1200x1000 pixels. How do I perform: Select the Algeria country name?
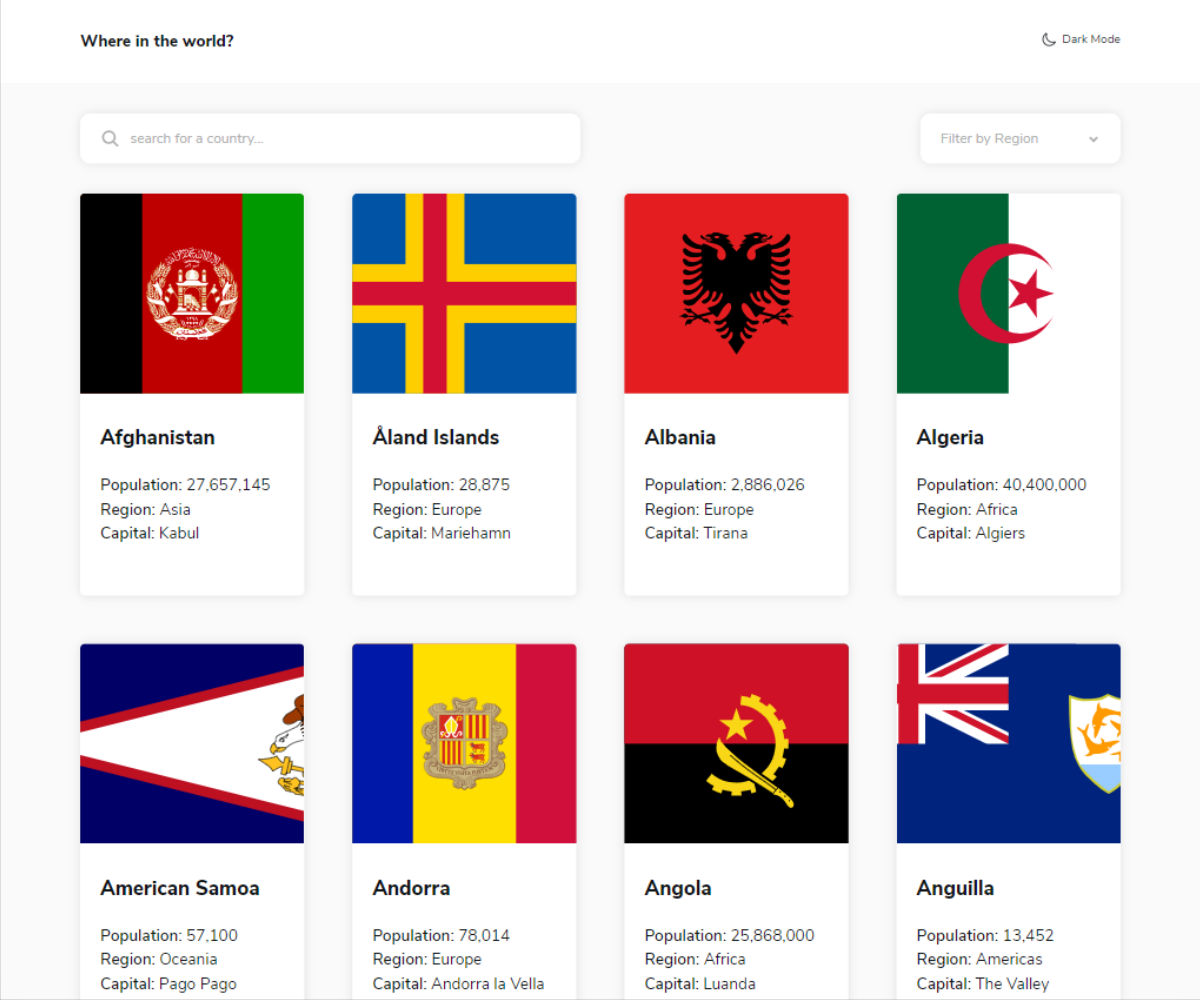click(x=950, y=437)
